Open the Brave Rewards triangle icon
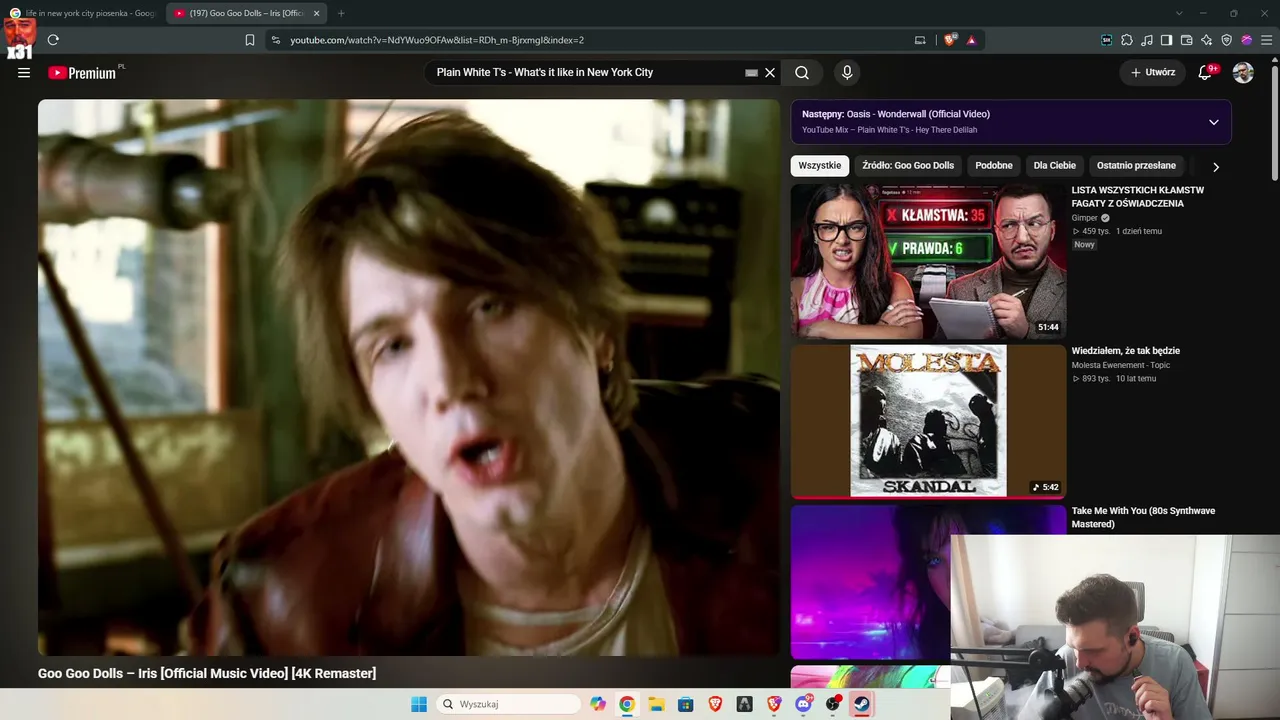This screenshot has width=1280, height=720. [x=971, y=40]
